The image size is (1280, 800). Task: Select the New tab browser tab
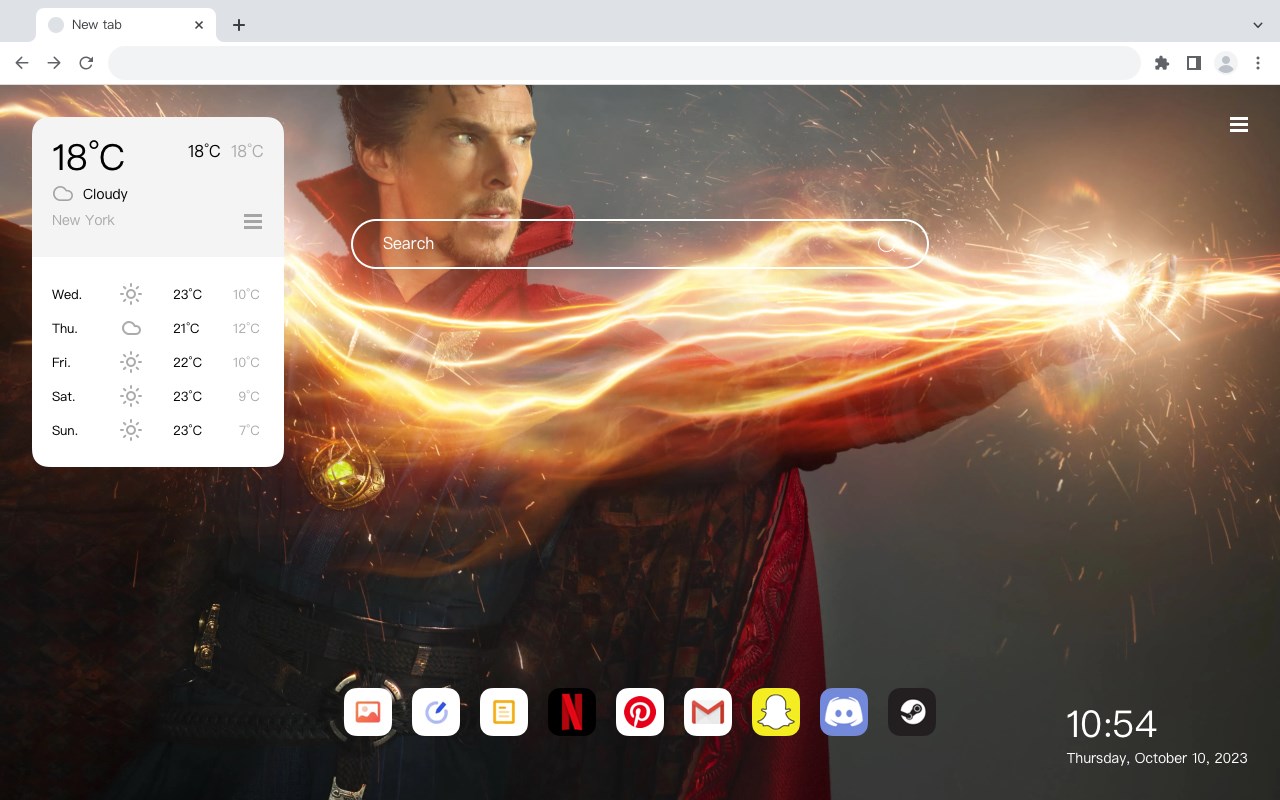coord(126,25)
